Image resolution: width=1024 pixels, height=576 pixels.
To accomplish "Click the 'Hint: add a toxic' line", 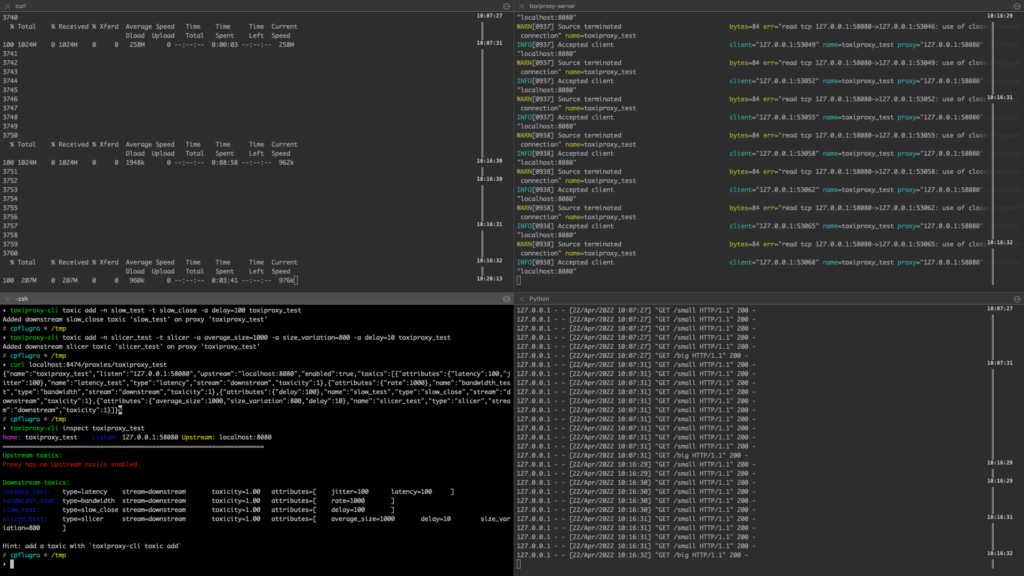I will tap(91, 546).
